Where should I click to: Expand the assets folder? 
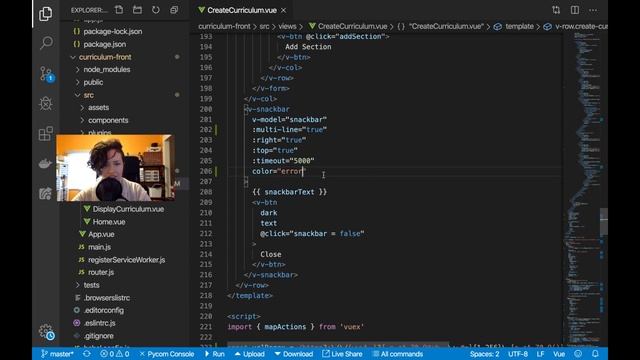coord(98,108)
